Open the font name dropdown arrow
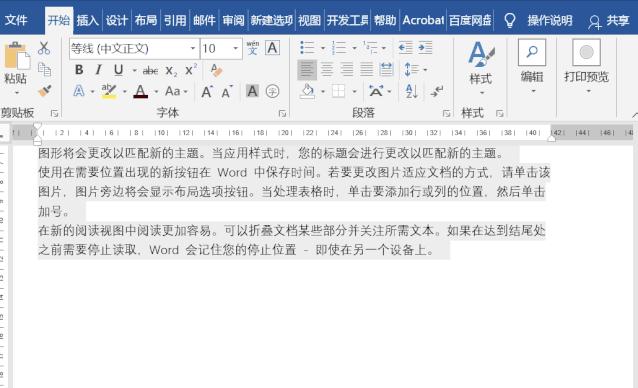This screenshot has width=638, height=388. [193, 48]
